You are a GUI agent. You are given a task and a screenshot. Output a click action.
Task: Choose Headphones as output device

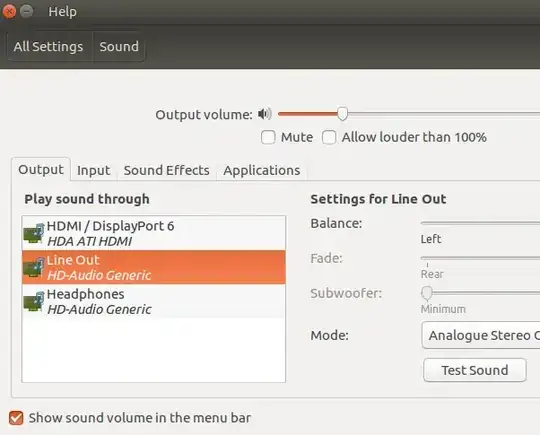point(154,301)
